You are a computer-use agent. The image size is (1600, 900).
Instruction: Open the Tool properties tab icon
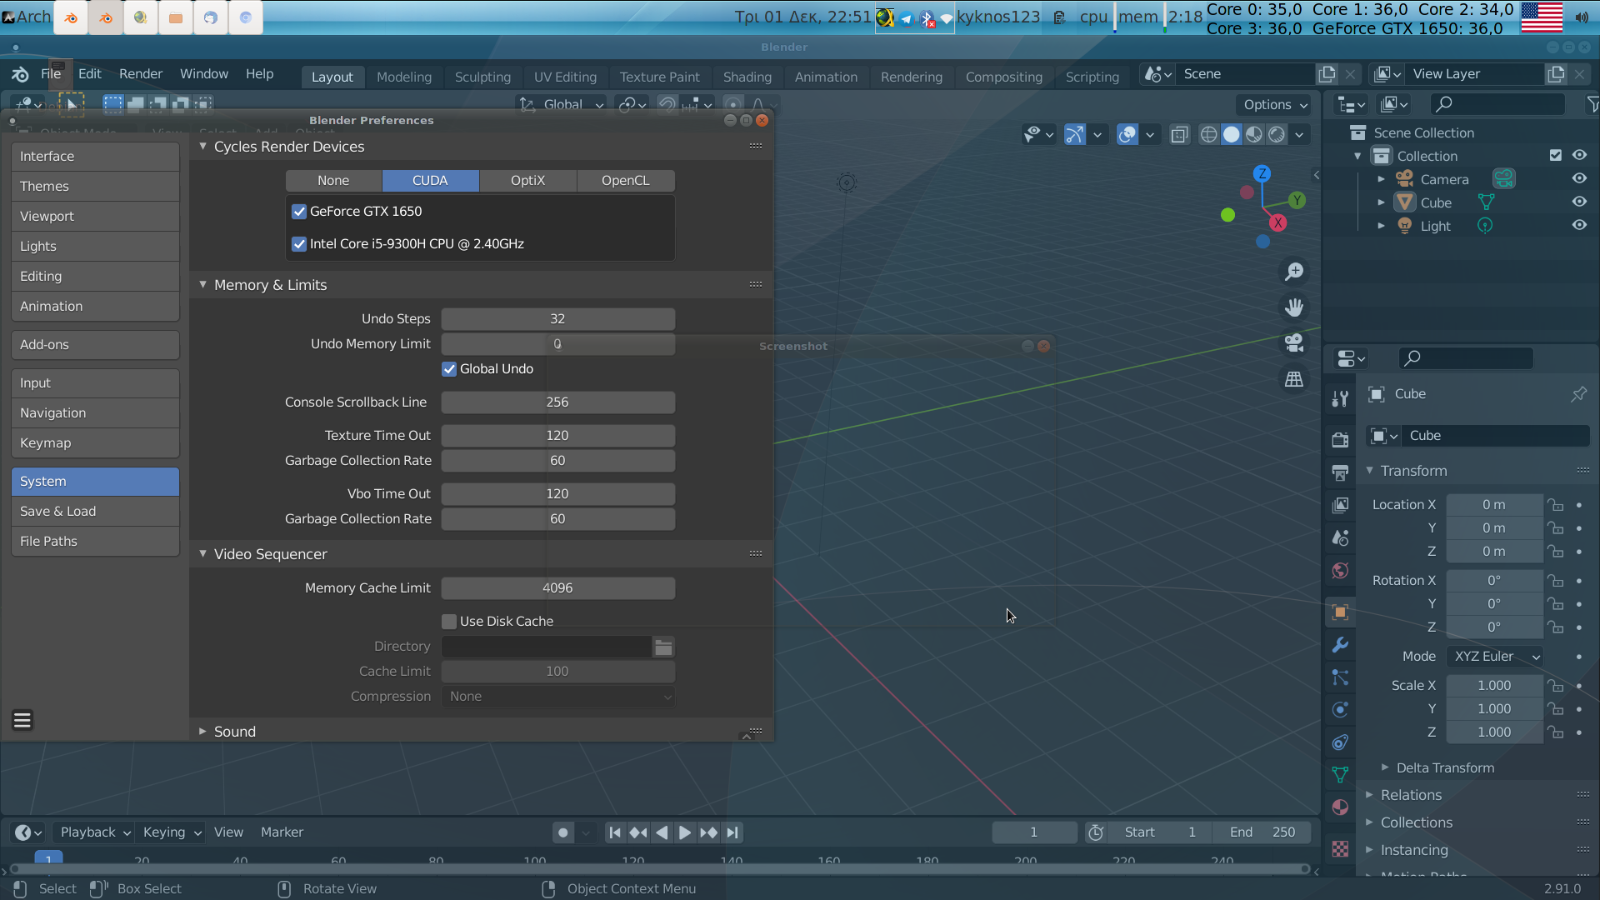1340,399
